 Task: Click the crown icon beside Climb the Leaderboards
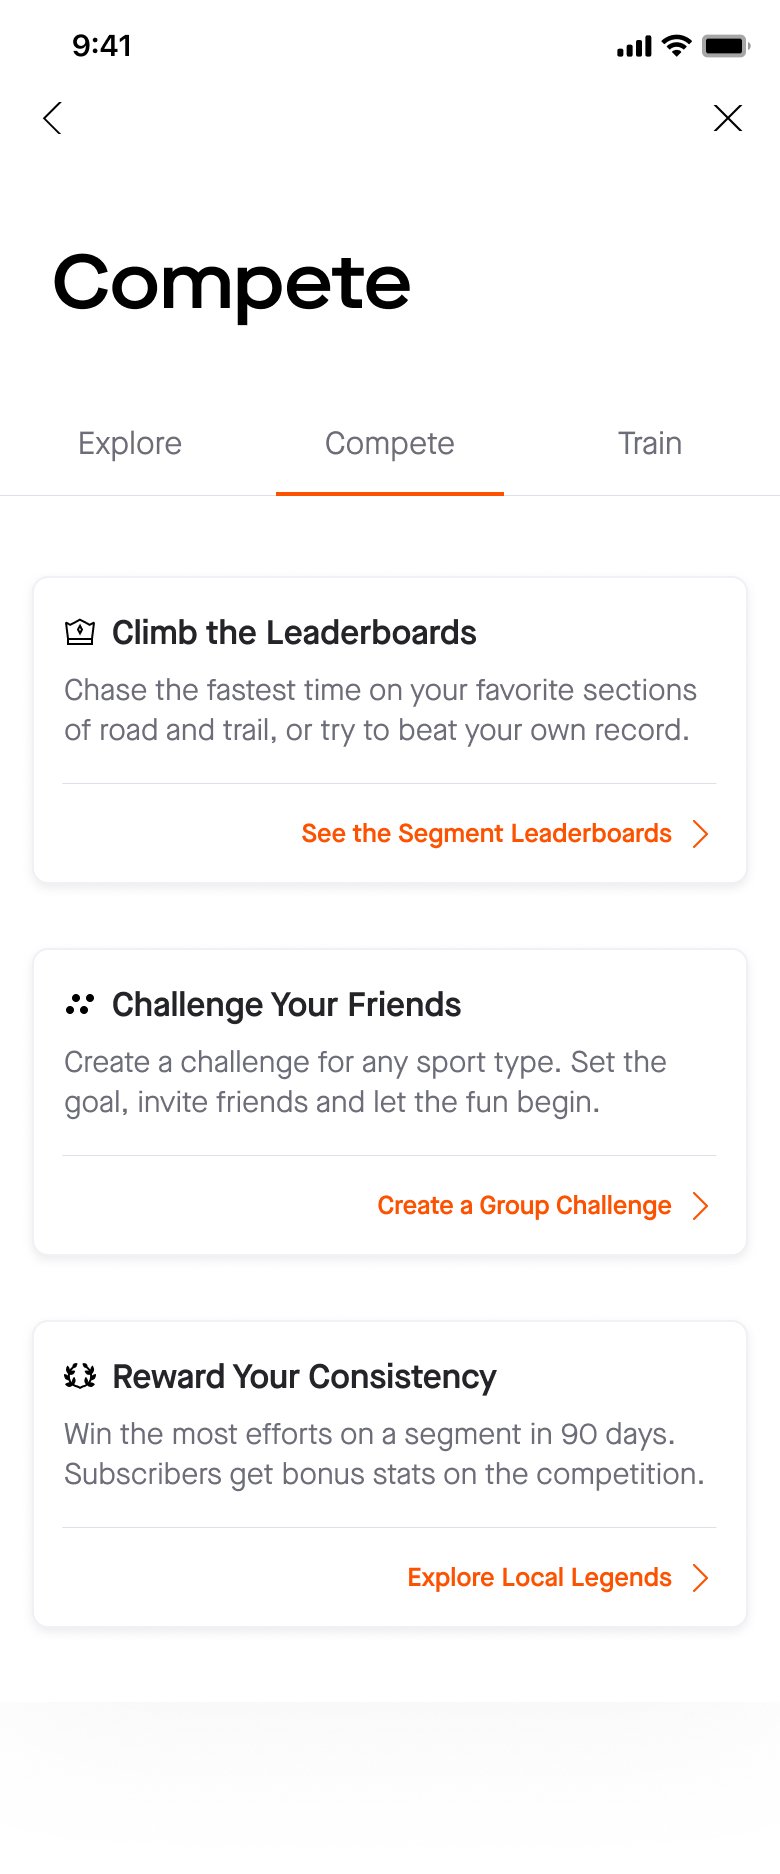point(80,632)
